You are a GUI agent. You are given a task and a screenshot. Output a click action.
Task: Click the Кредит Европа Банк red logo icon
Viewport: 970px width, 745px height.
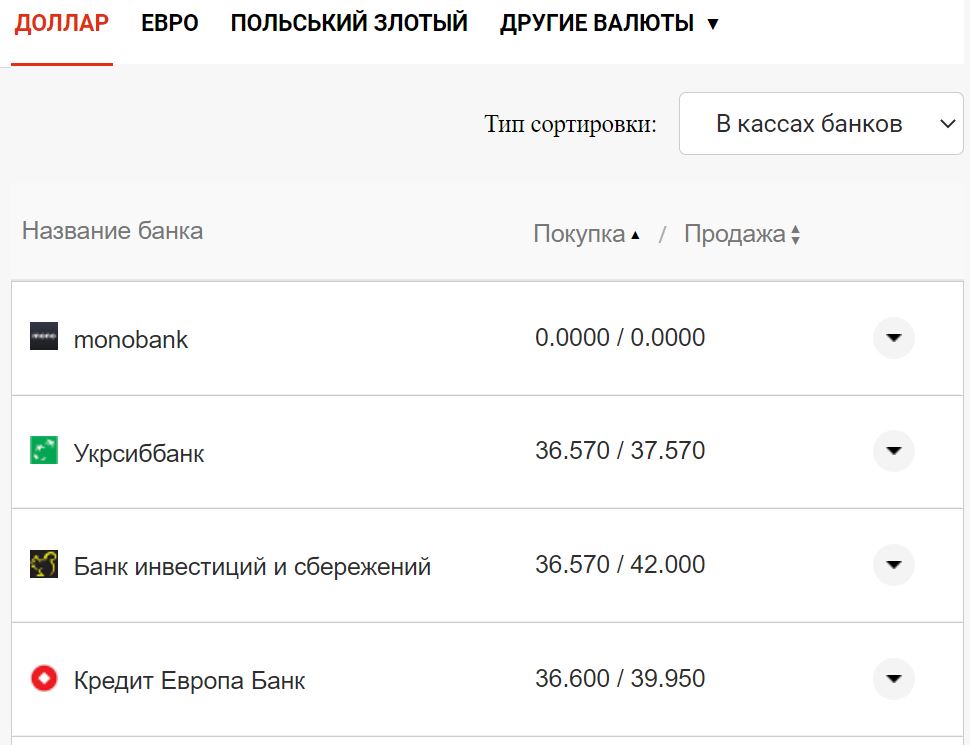(44, 678)
